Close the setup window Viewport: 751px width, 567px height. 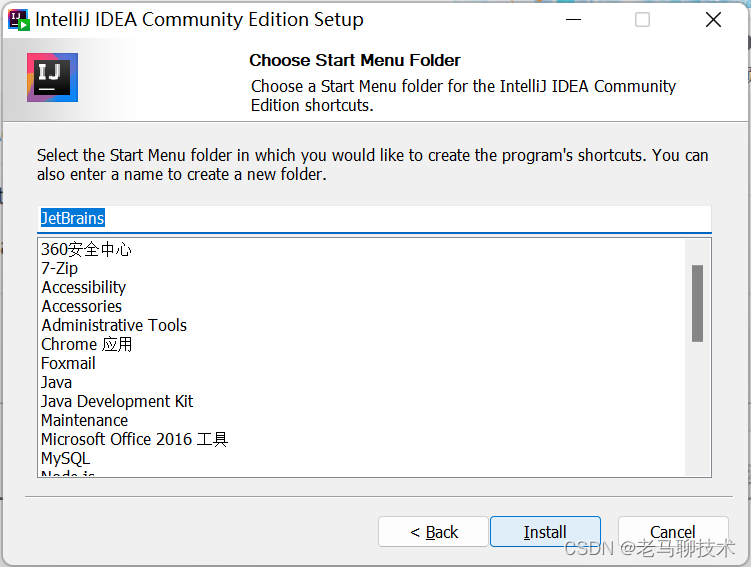(x=713, y=20)
